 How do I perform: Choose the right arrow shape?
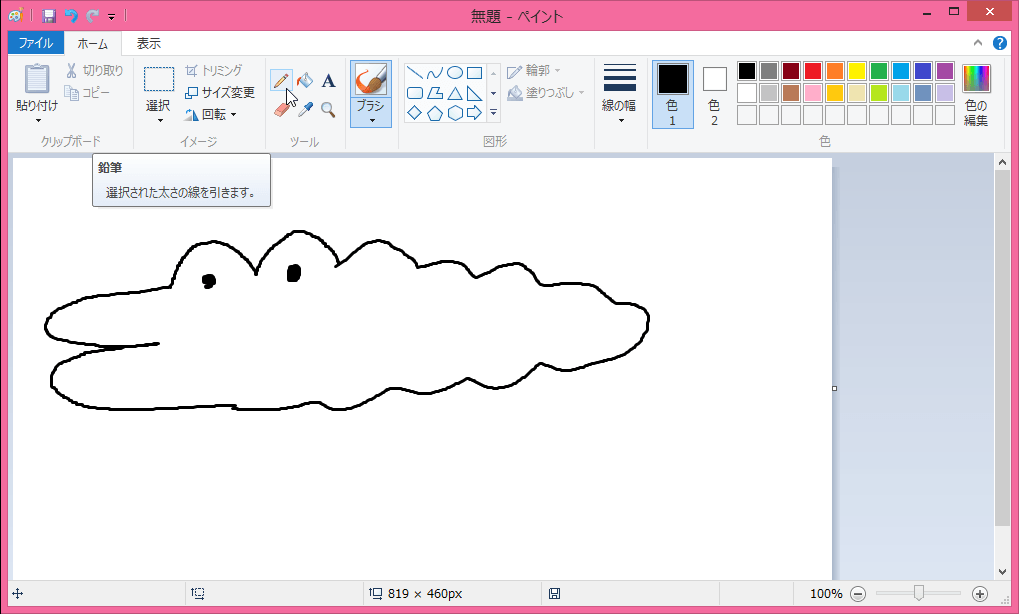474,113
